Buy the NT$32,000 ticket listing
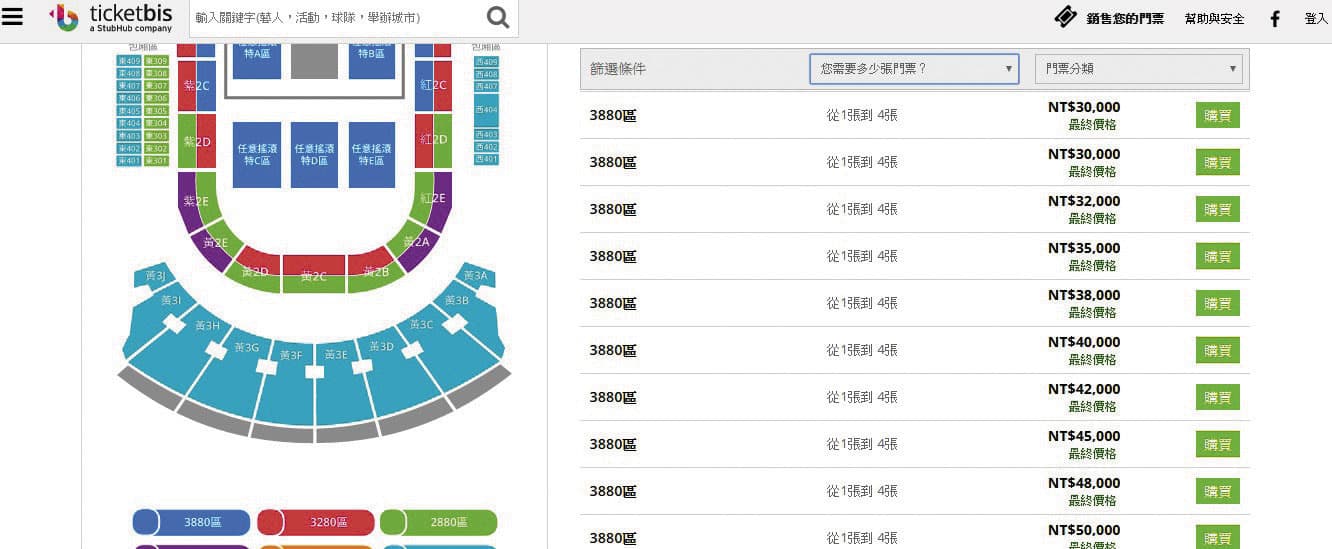1332x549 pixels. (1217, 209)
